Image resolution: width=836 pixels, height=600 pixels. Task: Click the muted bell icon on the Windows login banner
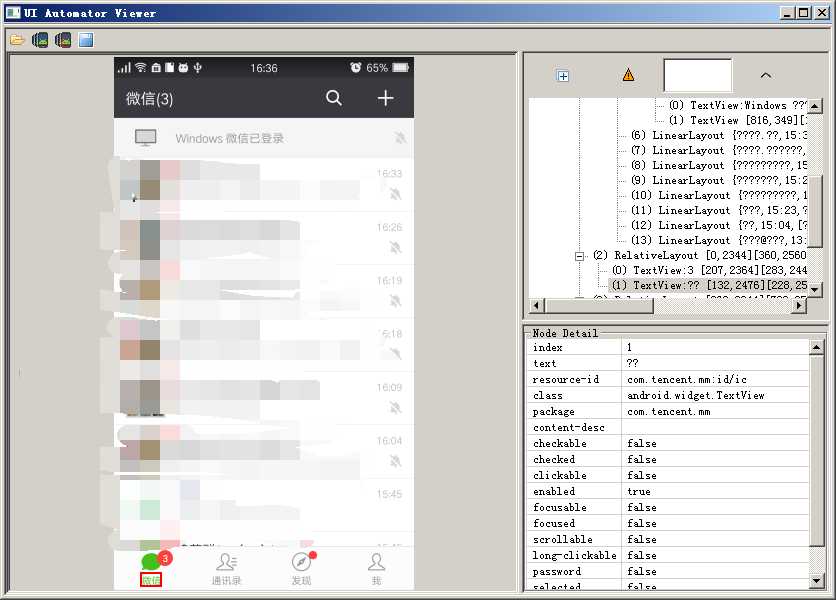400,138
